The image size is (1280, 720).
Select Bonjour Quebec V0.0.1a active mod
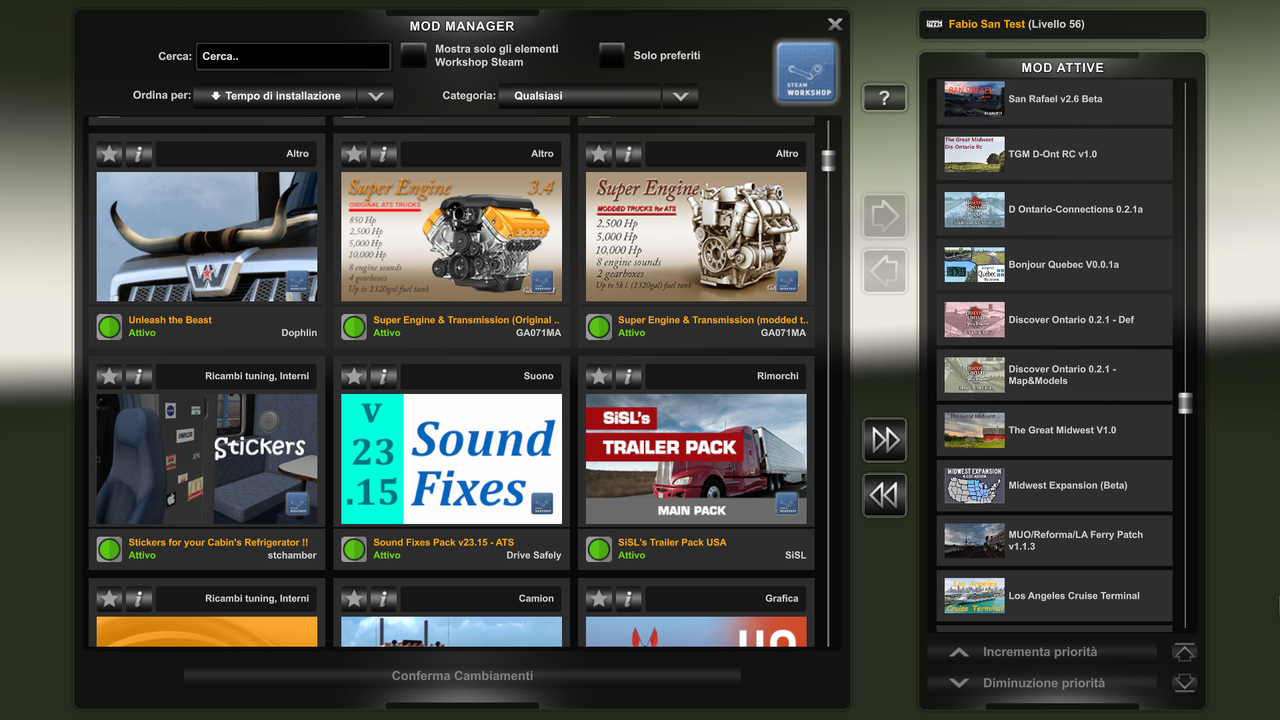1055,264
